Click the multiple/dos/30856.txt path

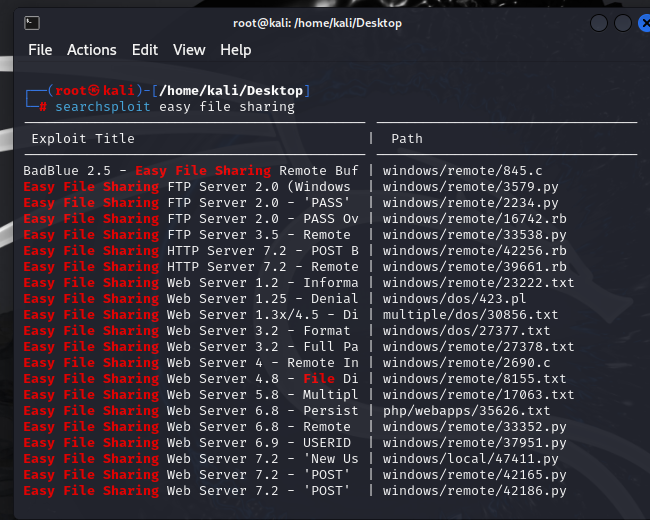point(470,315)
